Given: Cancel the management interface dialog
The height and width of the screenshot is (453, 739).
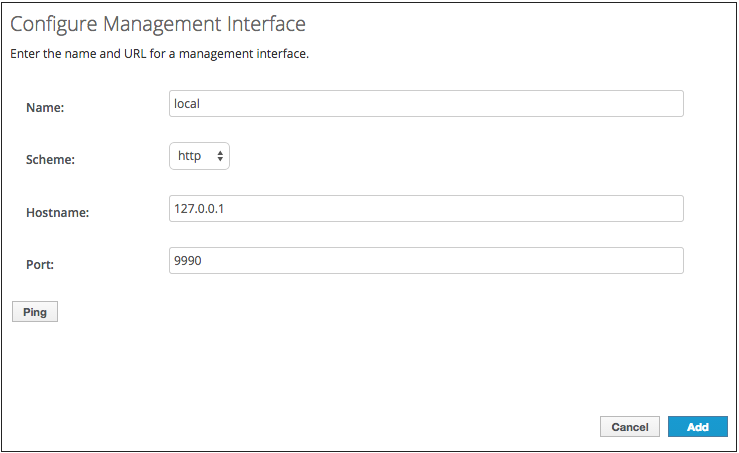Looking at the screenshot, I should click(629, 427).
